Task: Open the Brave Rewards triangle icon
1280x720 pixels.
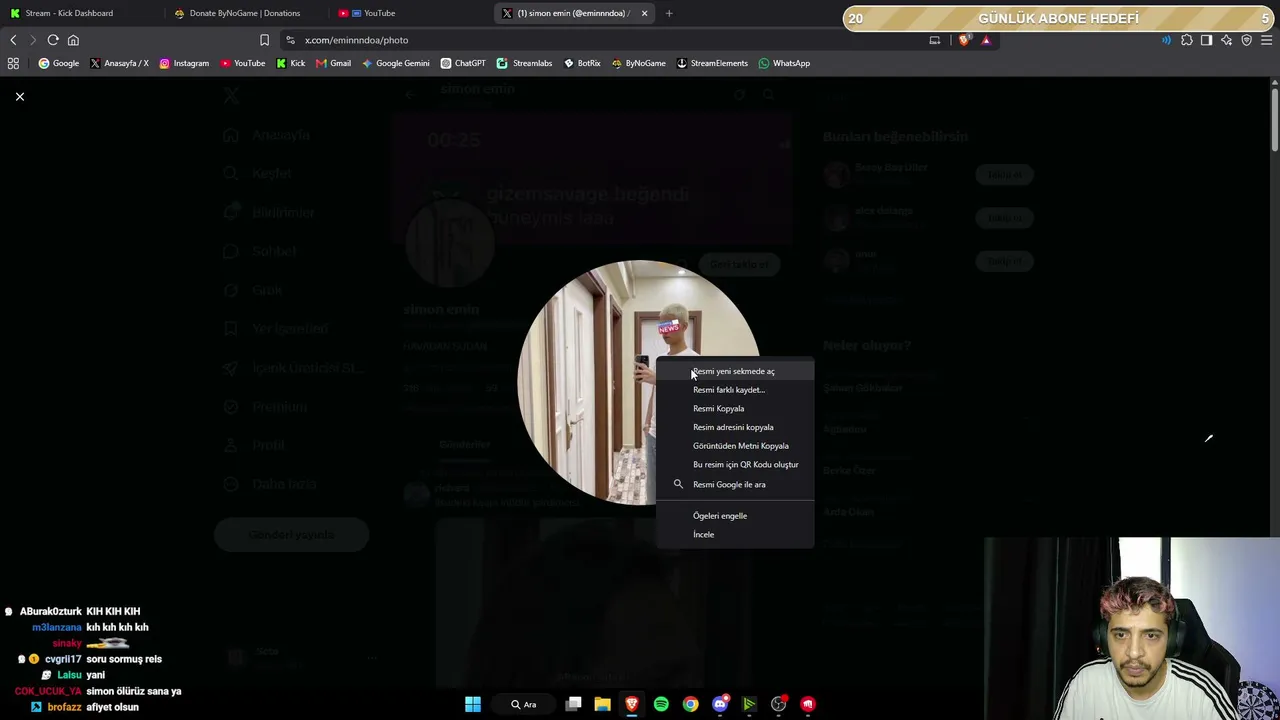Action: (x=986, y=40)
